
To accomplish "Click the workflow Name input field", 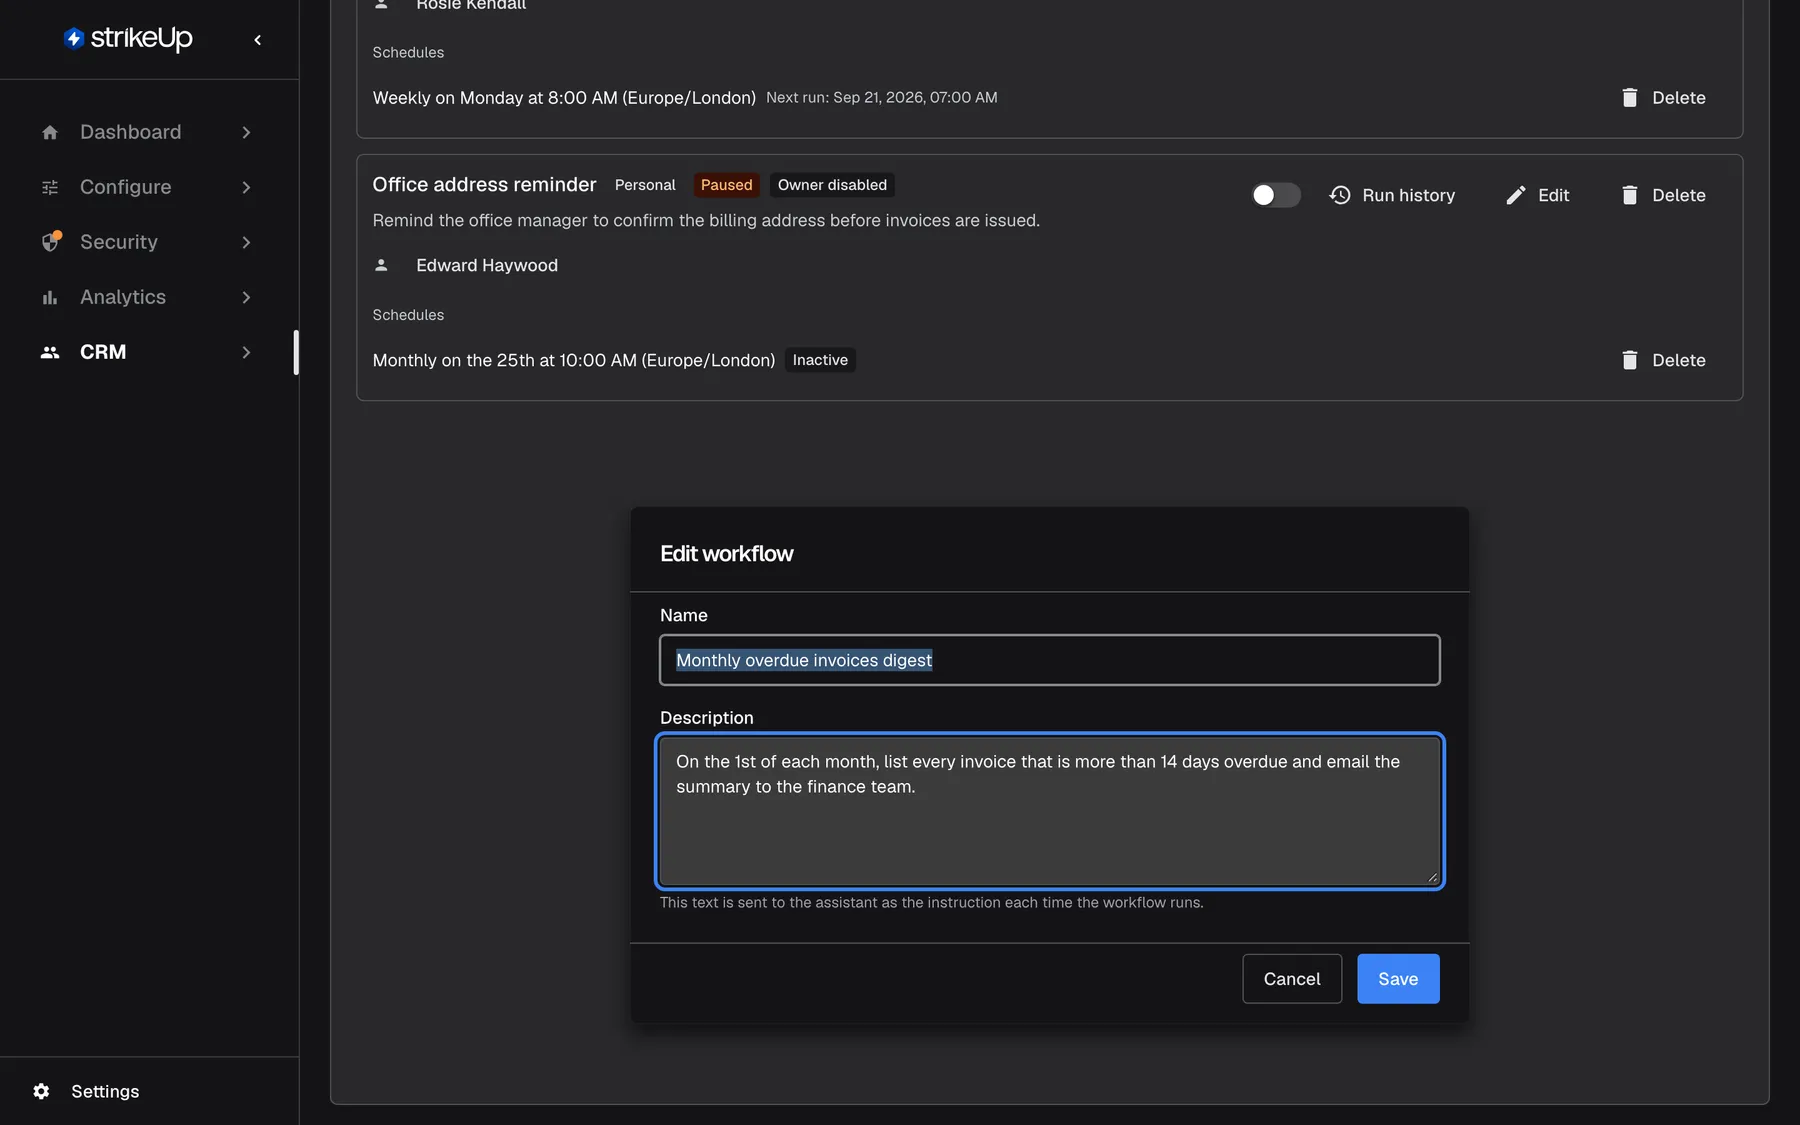I will pos(1050,660).
